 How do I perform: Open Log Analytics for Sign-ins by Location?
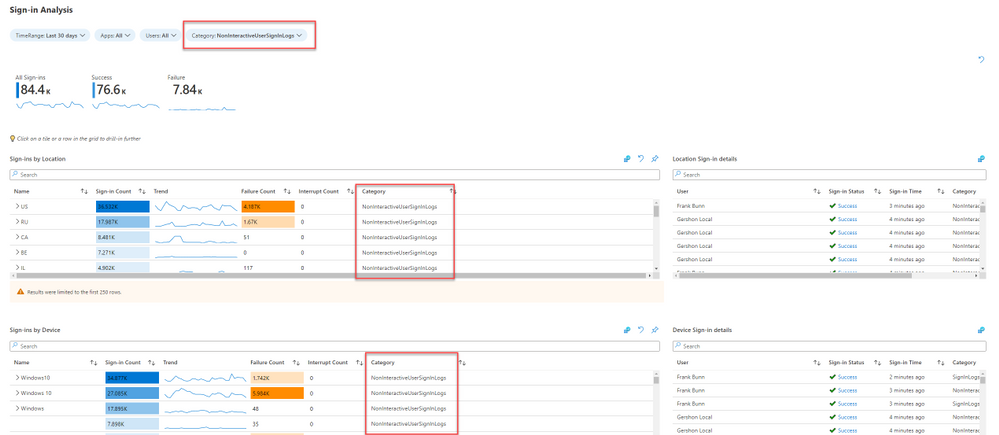[627, 159]
